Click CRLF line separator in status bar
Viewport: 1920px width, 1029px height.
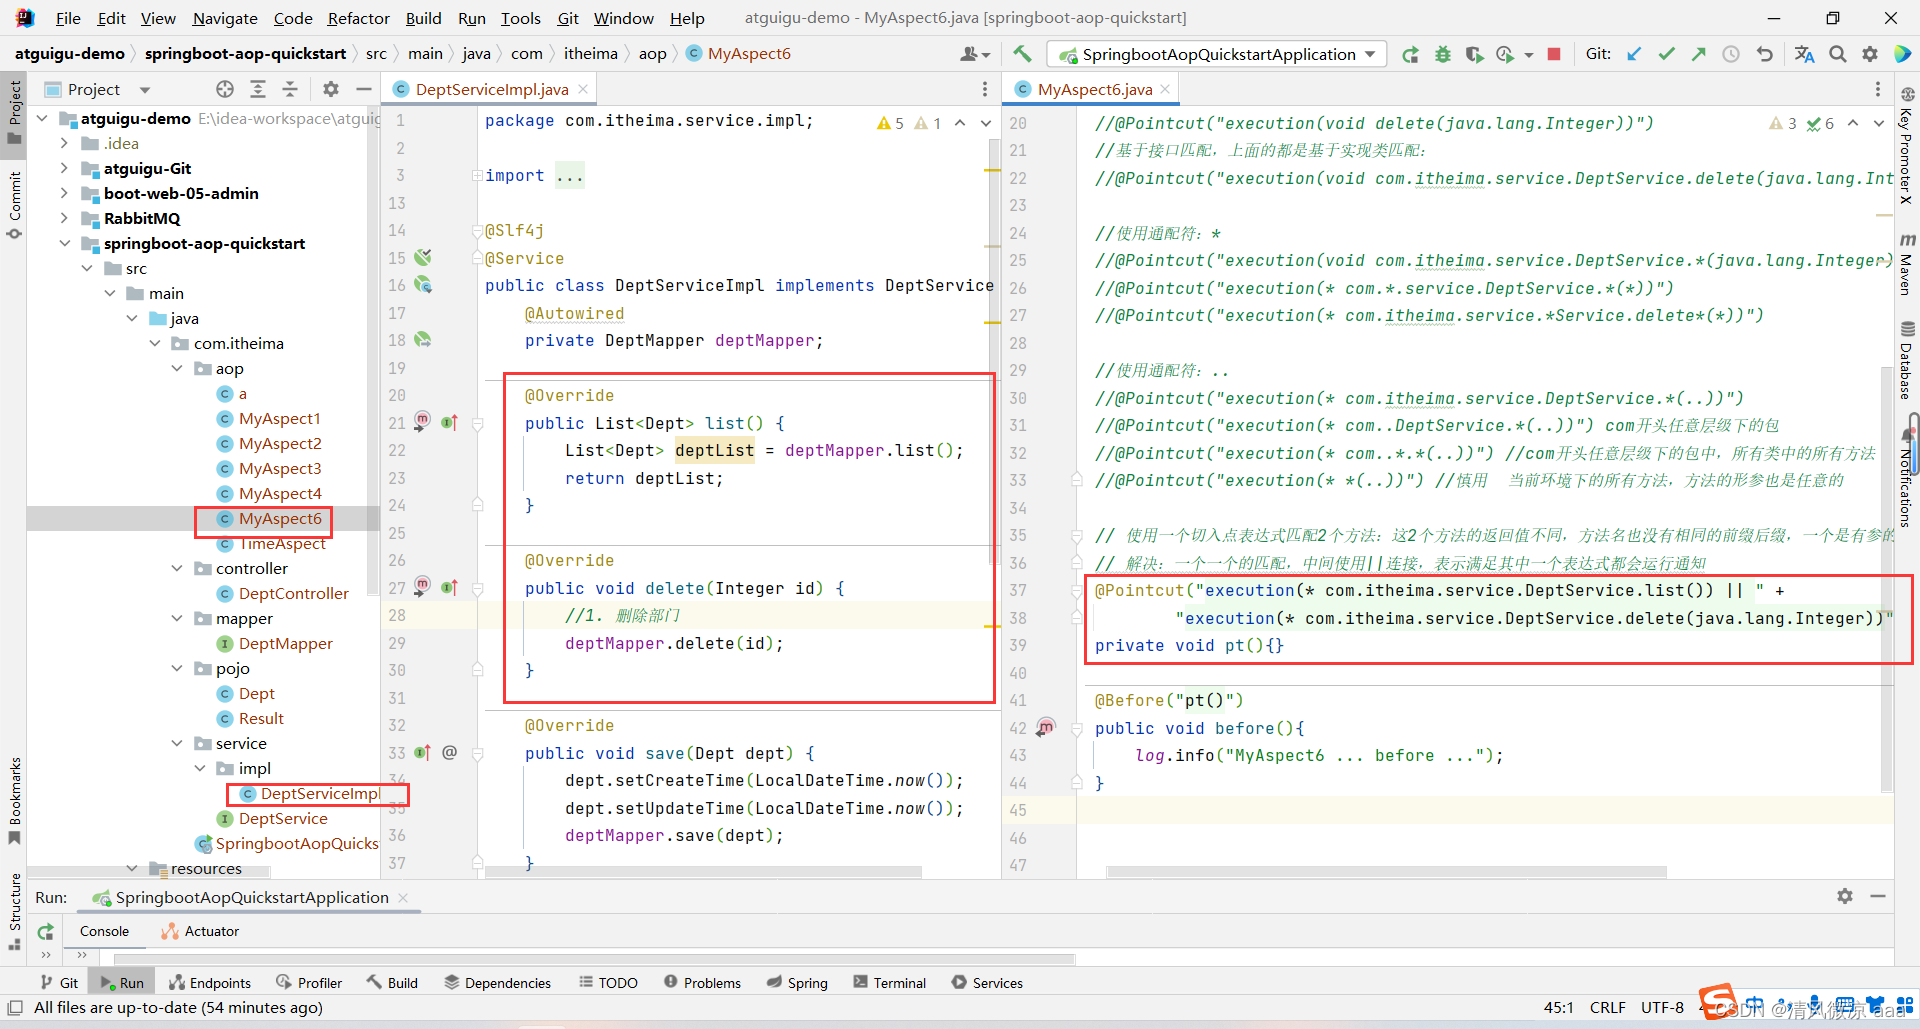click(x=1607, y=1008)
